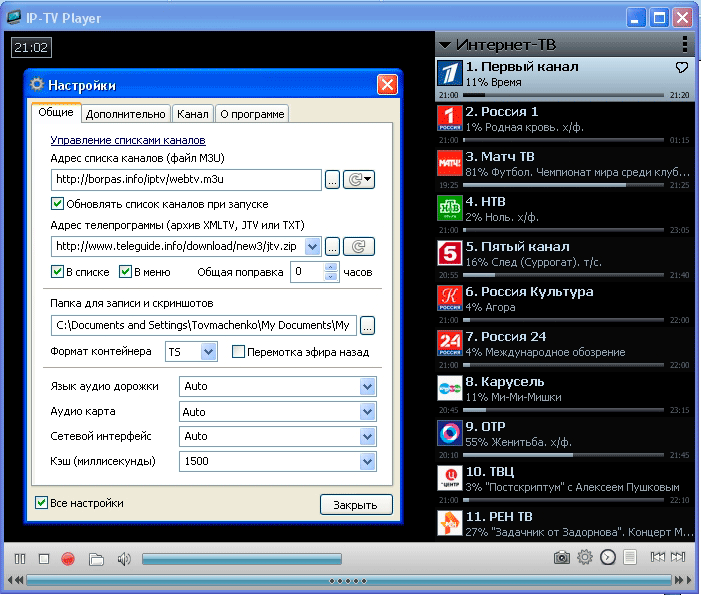Browse for TV guide file with '...' button

point(332,247)
